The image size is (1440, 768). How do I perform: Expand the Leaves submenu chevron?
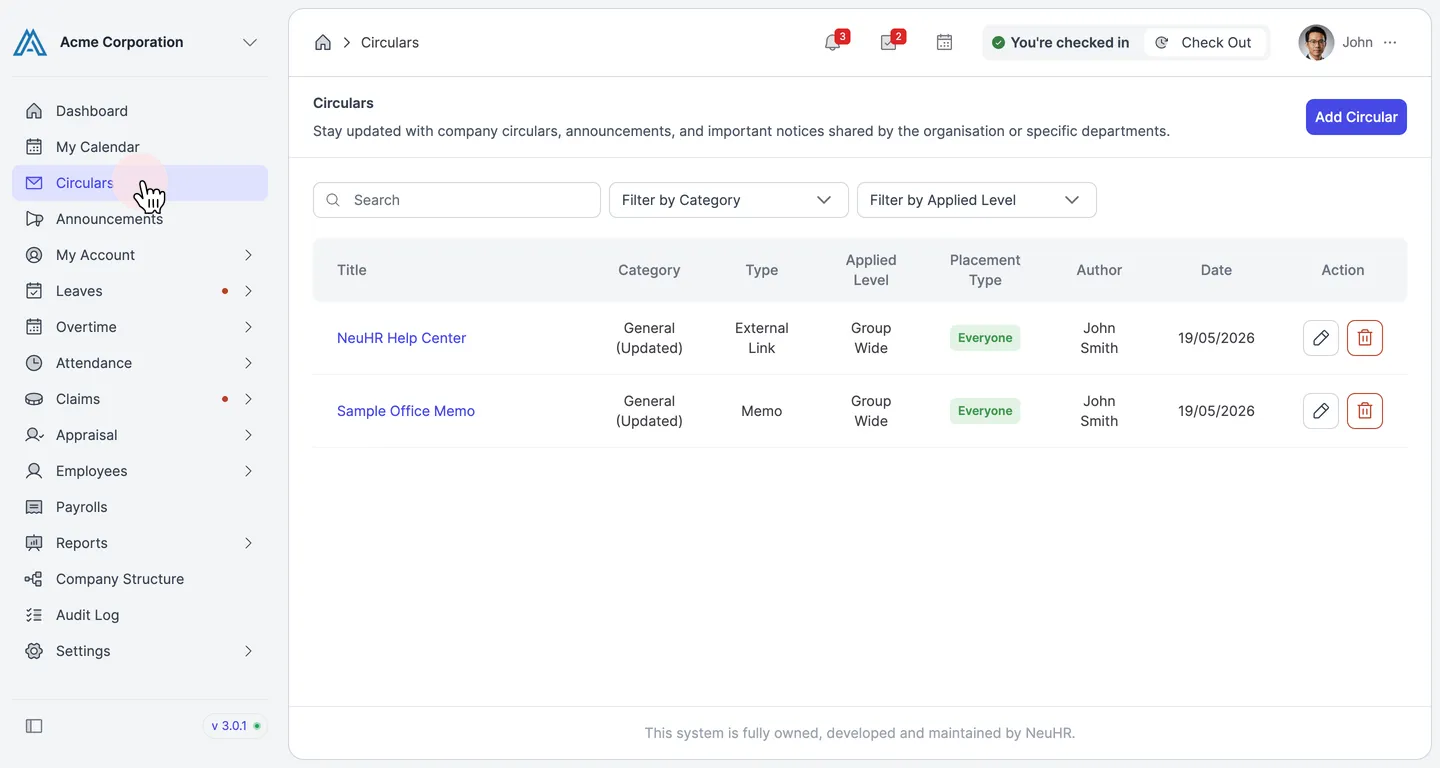[x=248, y=291]
